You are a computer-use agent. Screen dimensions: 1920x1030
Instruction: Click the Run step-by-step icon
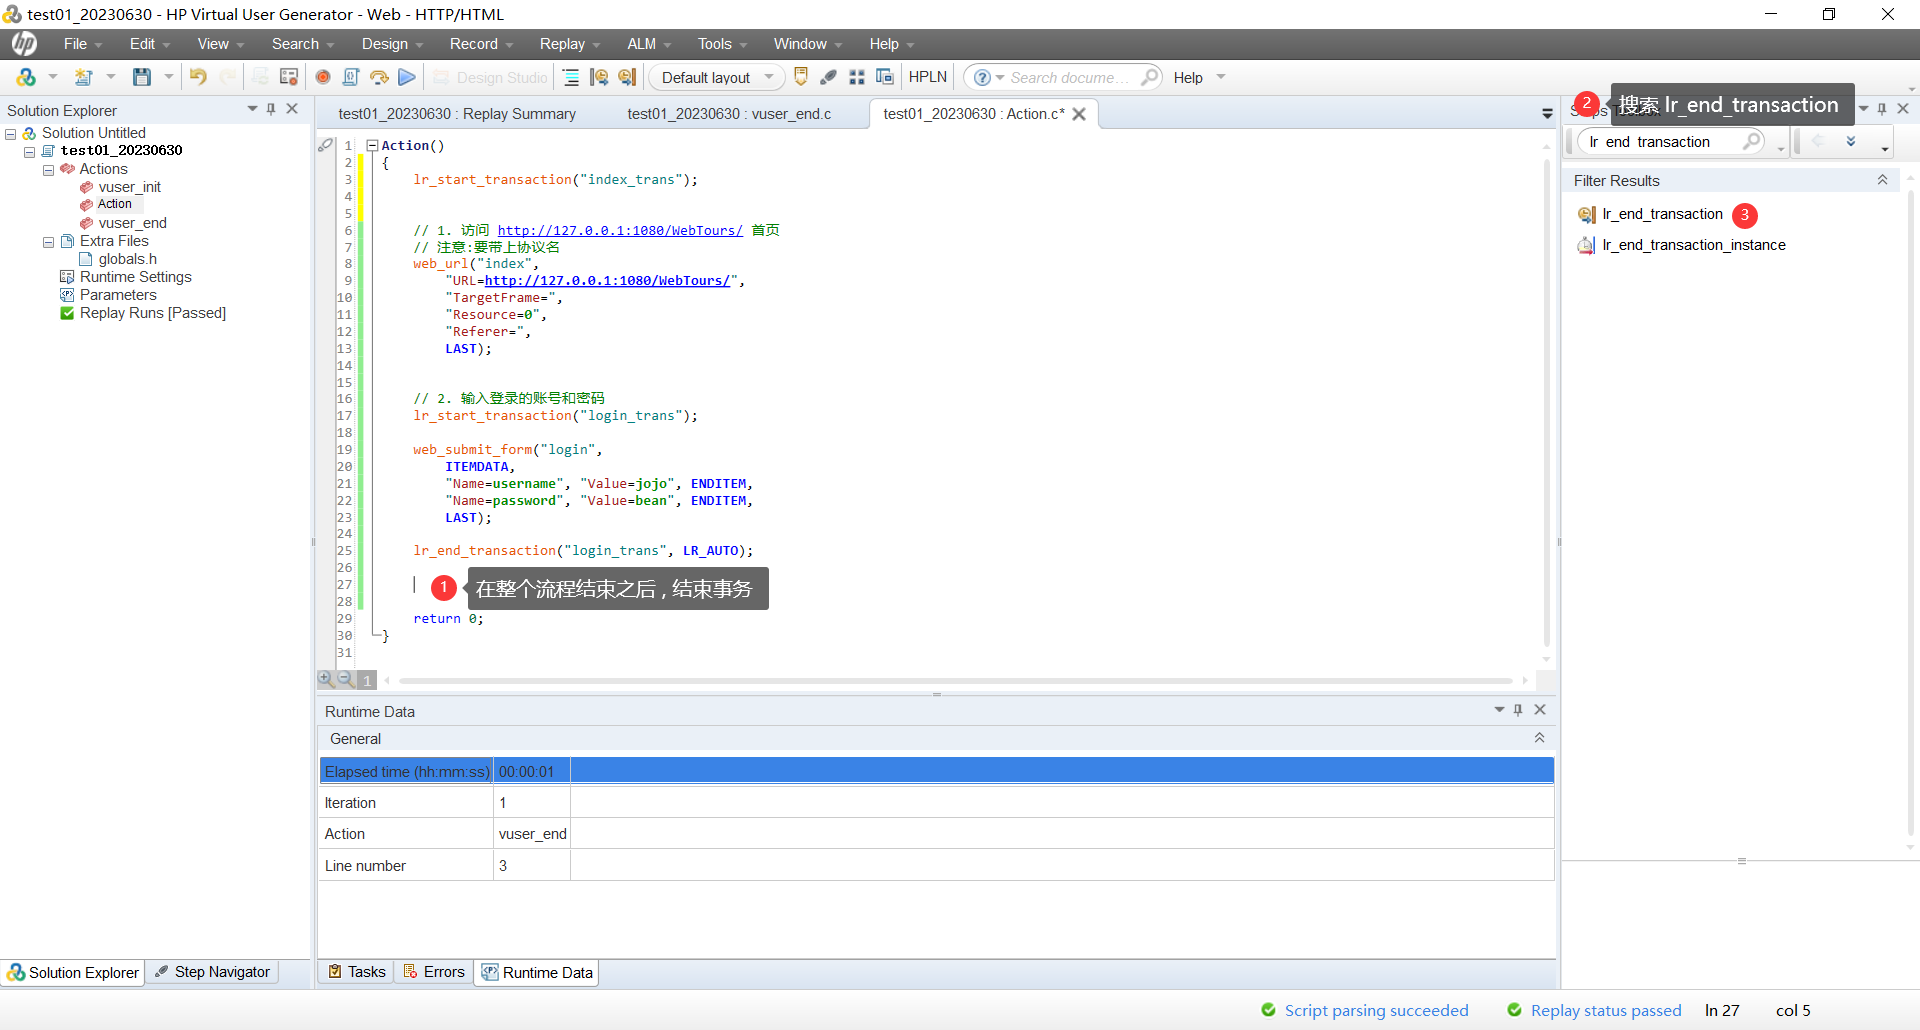[379, 77]
